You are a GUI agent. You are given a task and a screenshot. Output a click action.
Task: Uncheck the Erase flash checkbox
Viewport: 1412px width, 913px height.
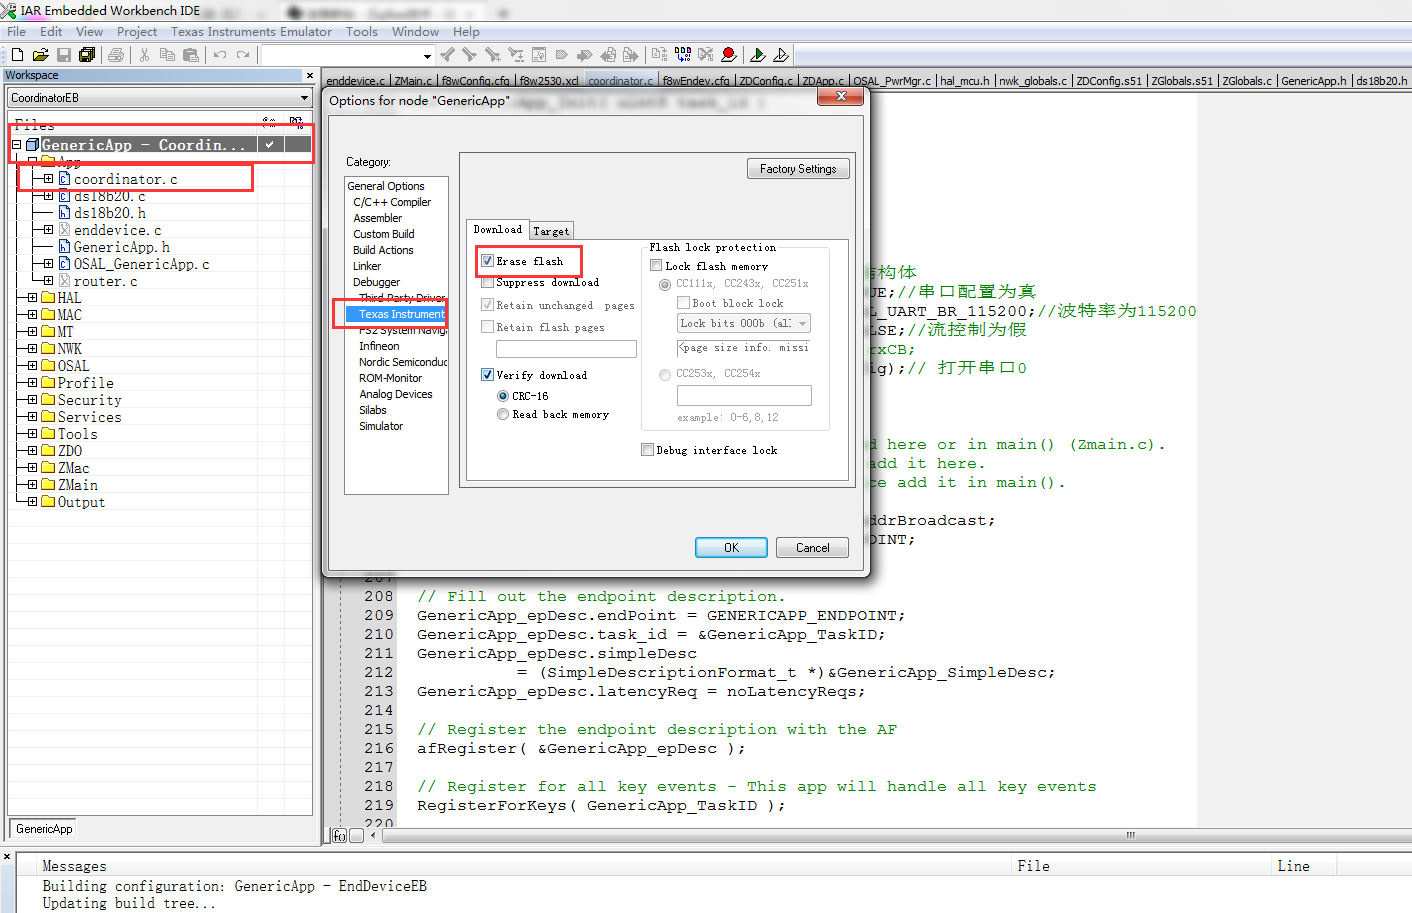(488, 261)
